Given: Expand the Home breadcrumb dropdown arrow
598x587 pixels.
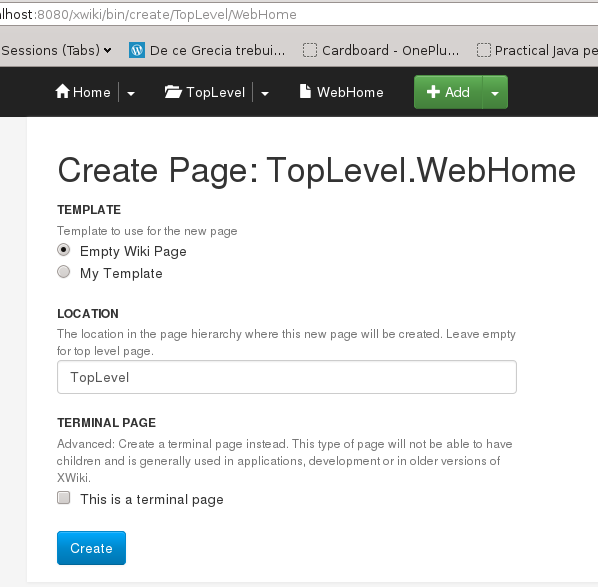Looking at the screenshot, I should click(x=131, y=93).
